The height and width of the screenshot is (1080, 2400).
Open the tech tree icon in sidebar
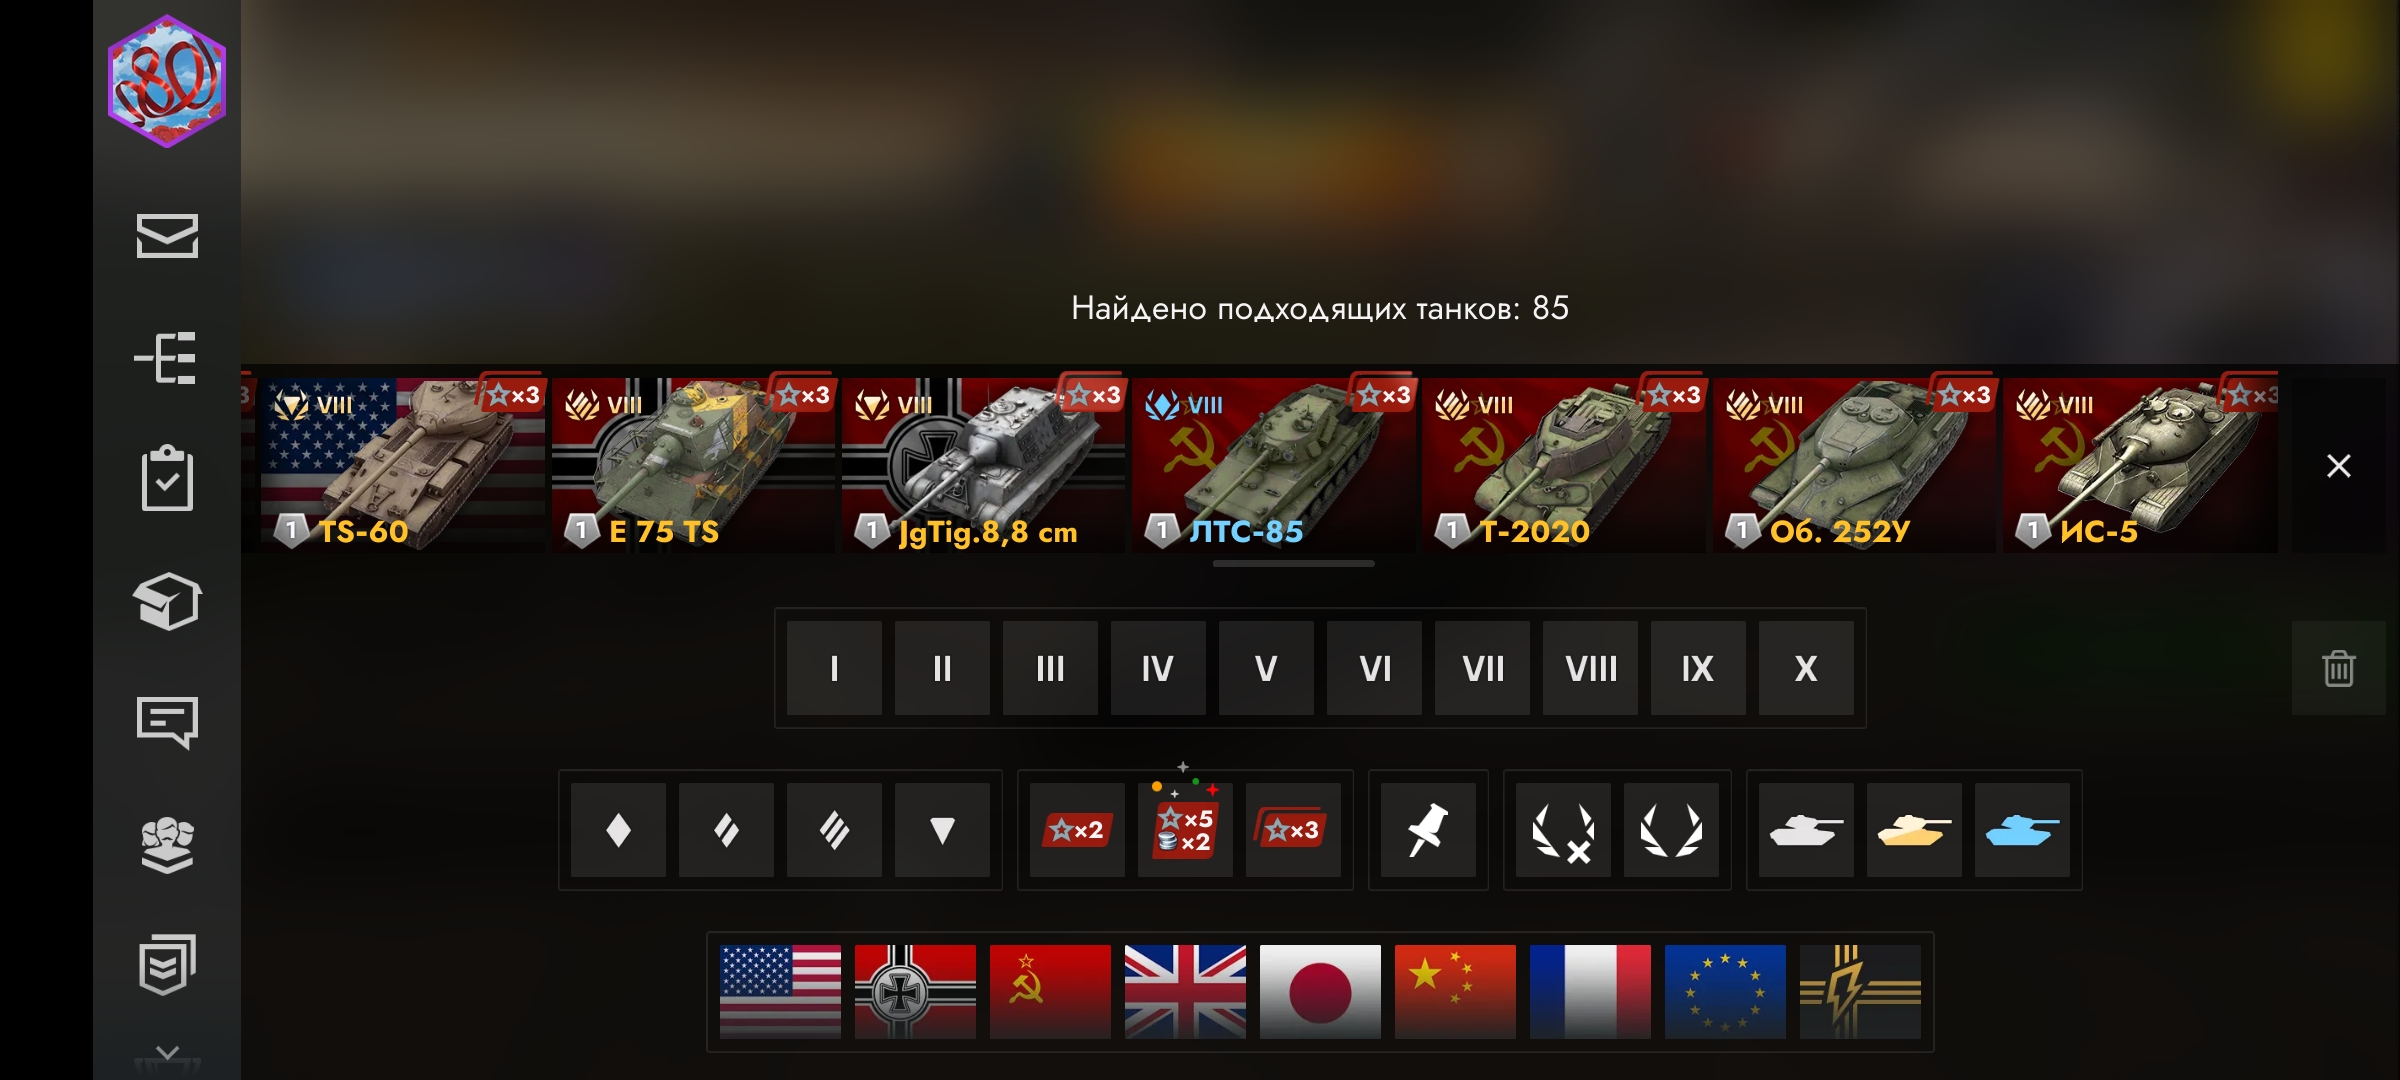point(166,358)
